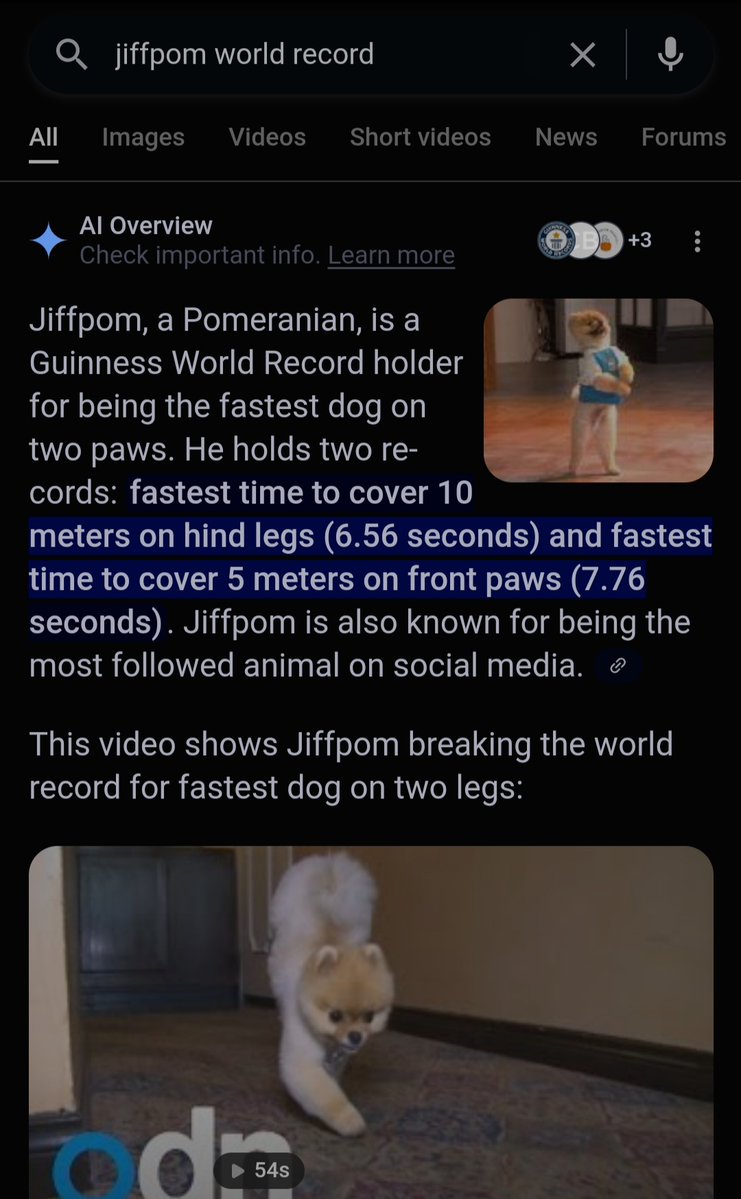
Task: Select the All results tab
Action: coord(44,137)
